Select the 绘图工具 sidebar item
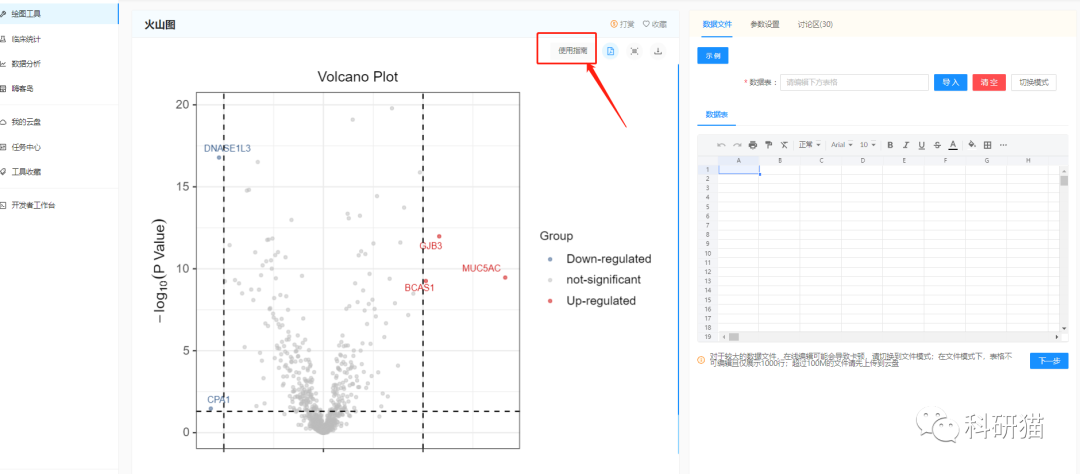The width and height of the screenshot is (1080, 474). coord(59,14)
